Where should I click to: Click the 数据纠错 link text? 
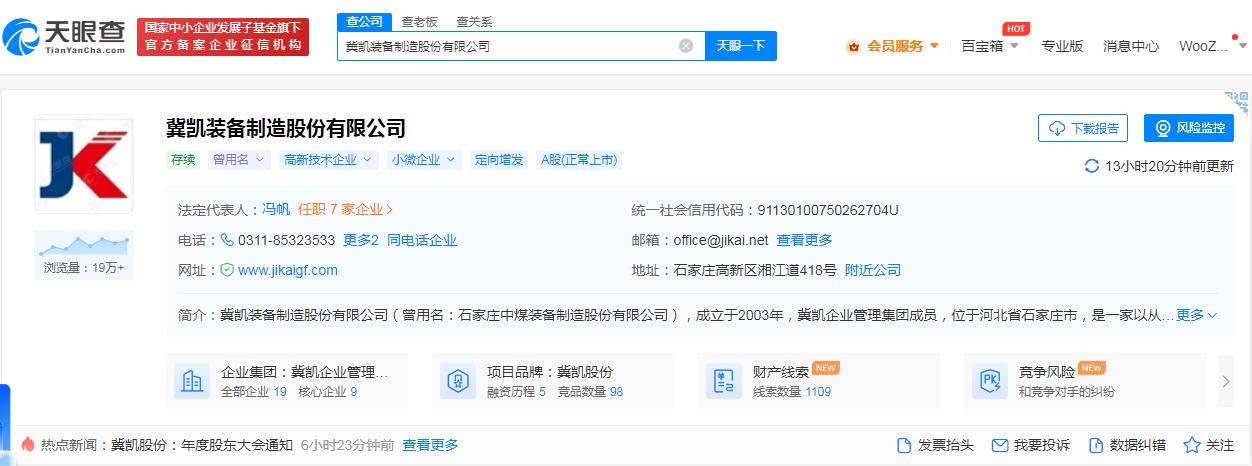coord(1138,445)
